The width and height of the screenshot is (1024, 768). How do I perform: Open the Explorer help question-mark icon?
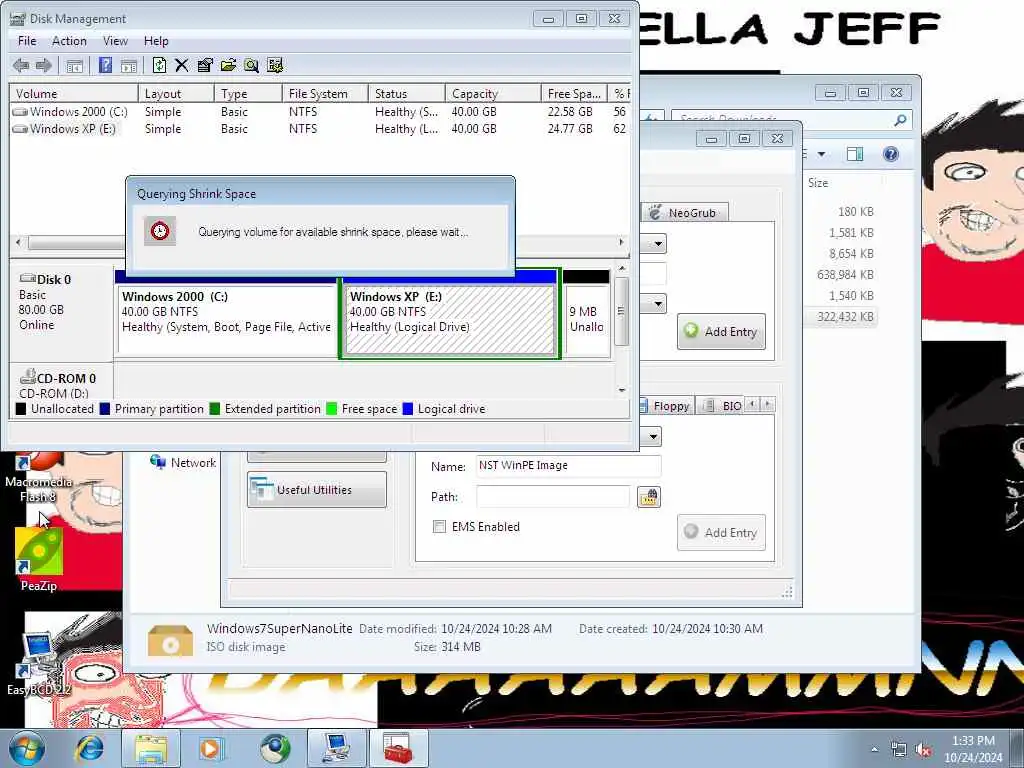[891, 154]
